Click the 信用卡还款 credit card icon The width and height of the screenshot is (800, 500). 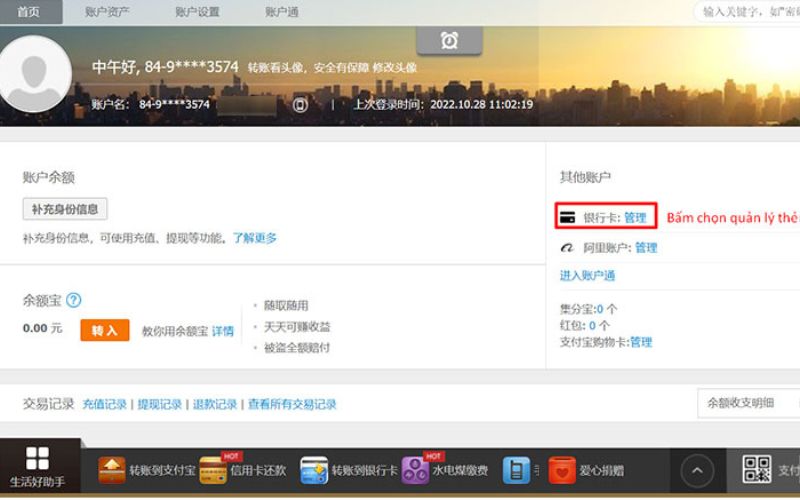[213, 470]
